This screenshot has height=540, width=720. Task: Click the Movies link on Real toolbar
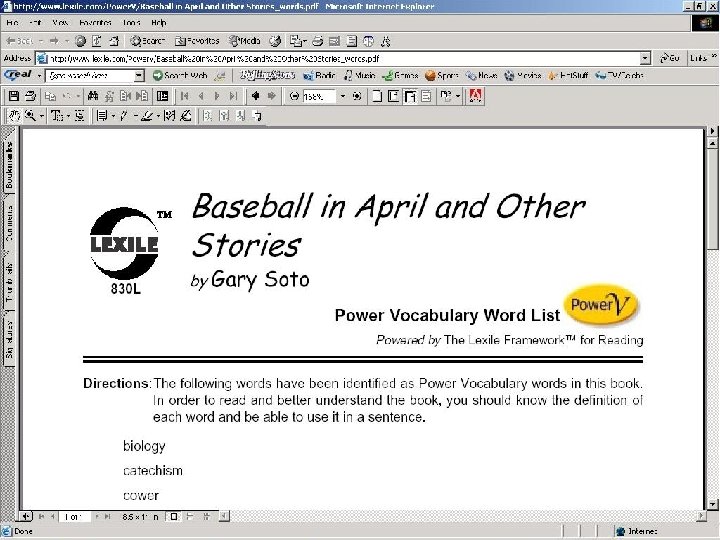click(x=523, y=75)
